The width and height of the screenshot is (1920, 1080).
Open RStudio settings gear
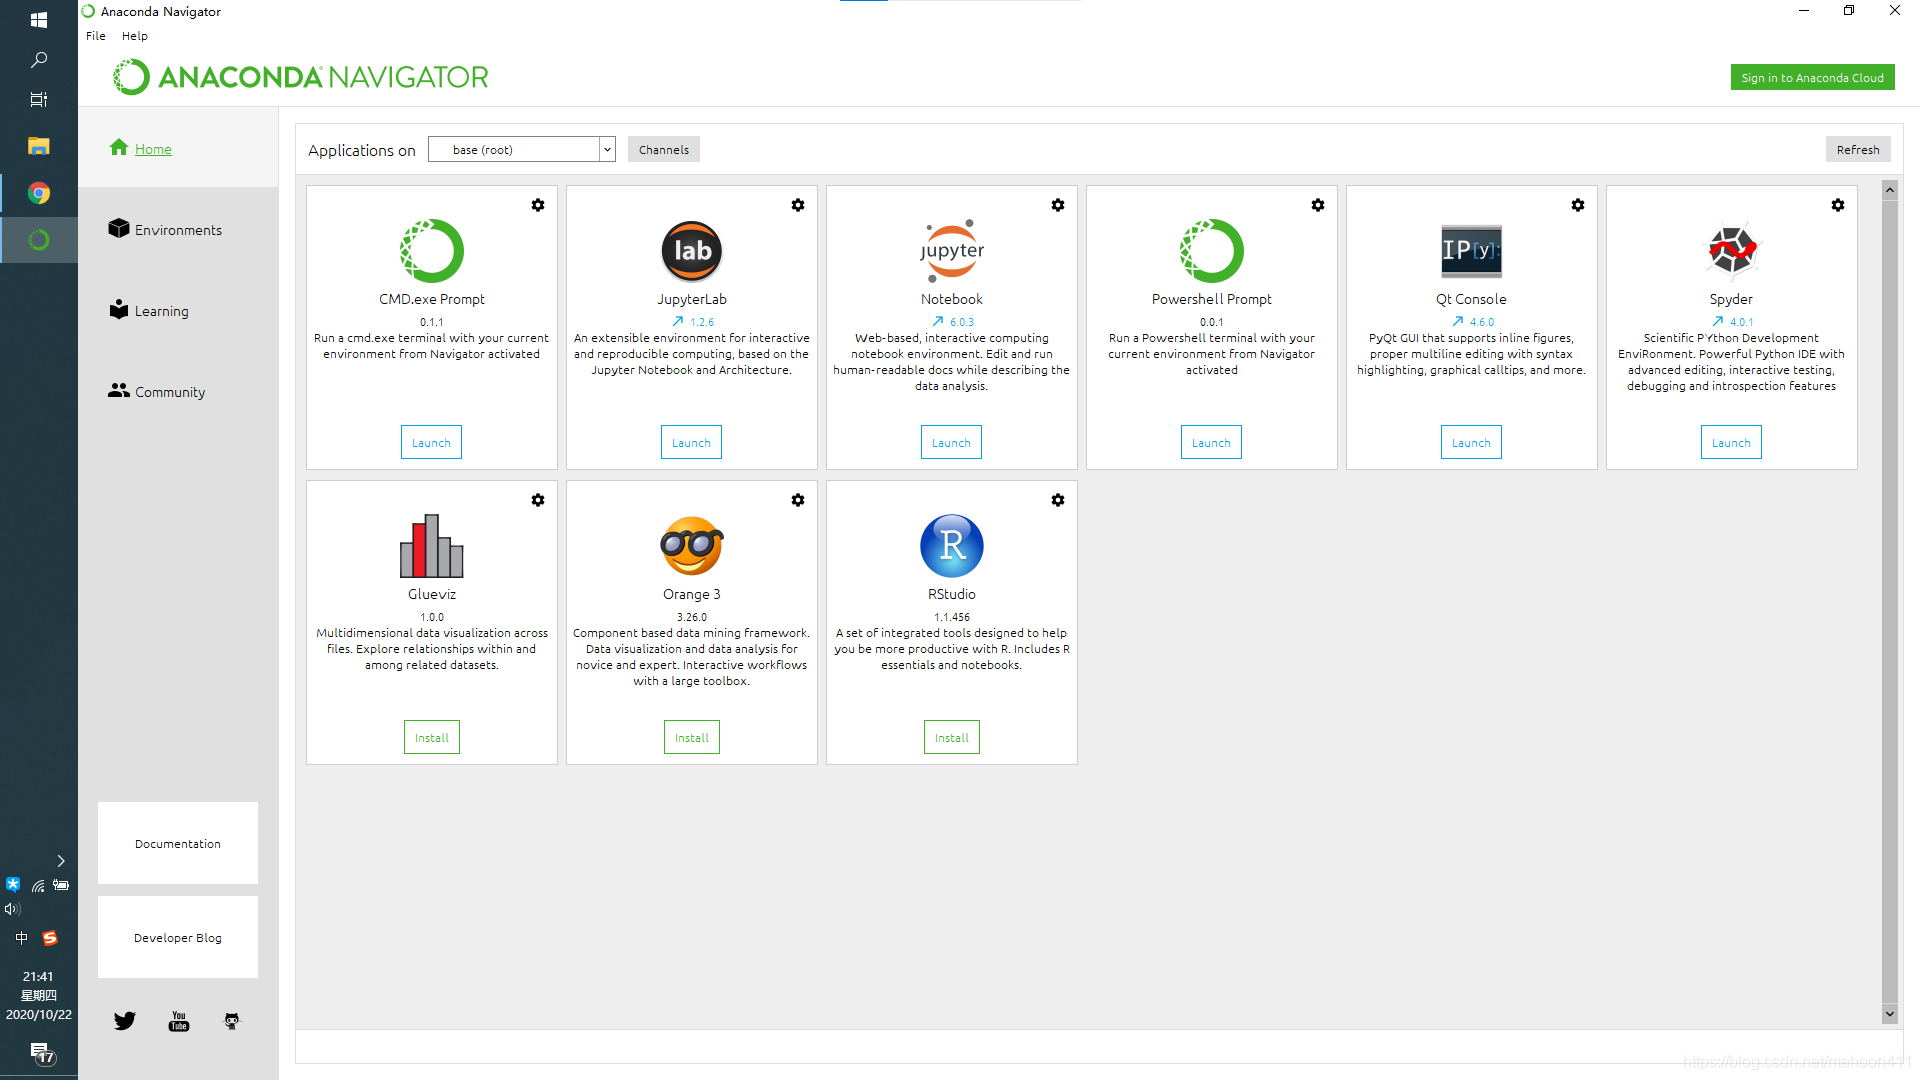tap(1058, 500)
